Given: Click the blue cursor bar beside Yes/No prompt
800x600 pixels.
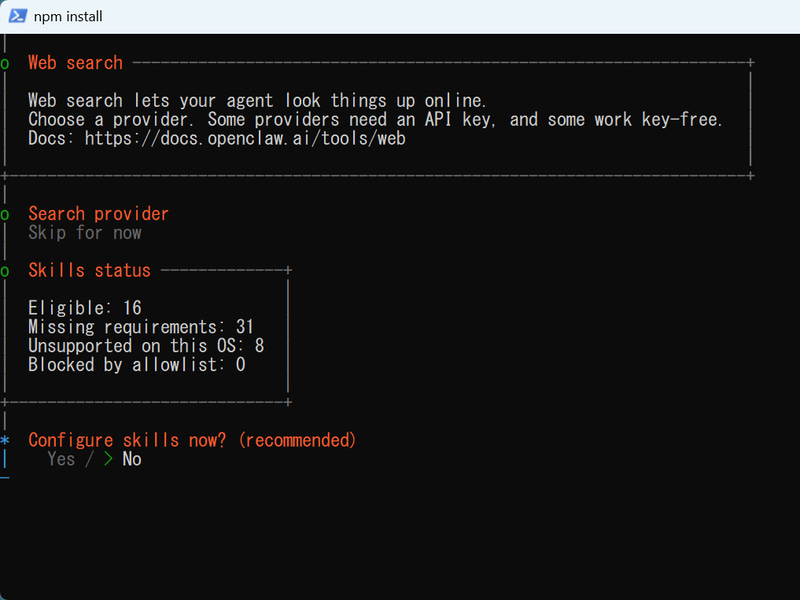Looking at the screenshot, I should (x=5, y=459).
